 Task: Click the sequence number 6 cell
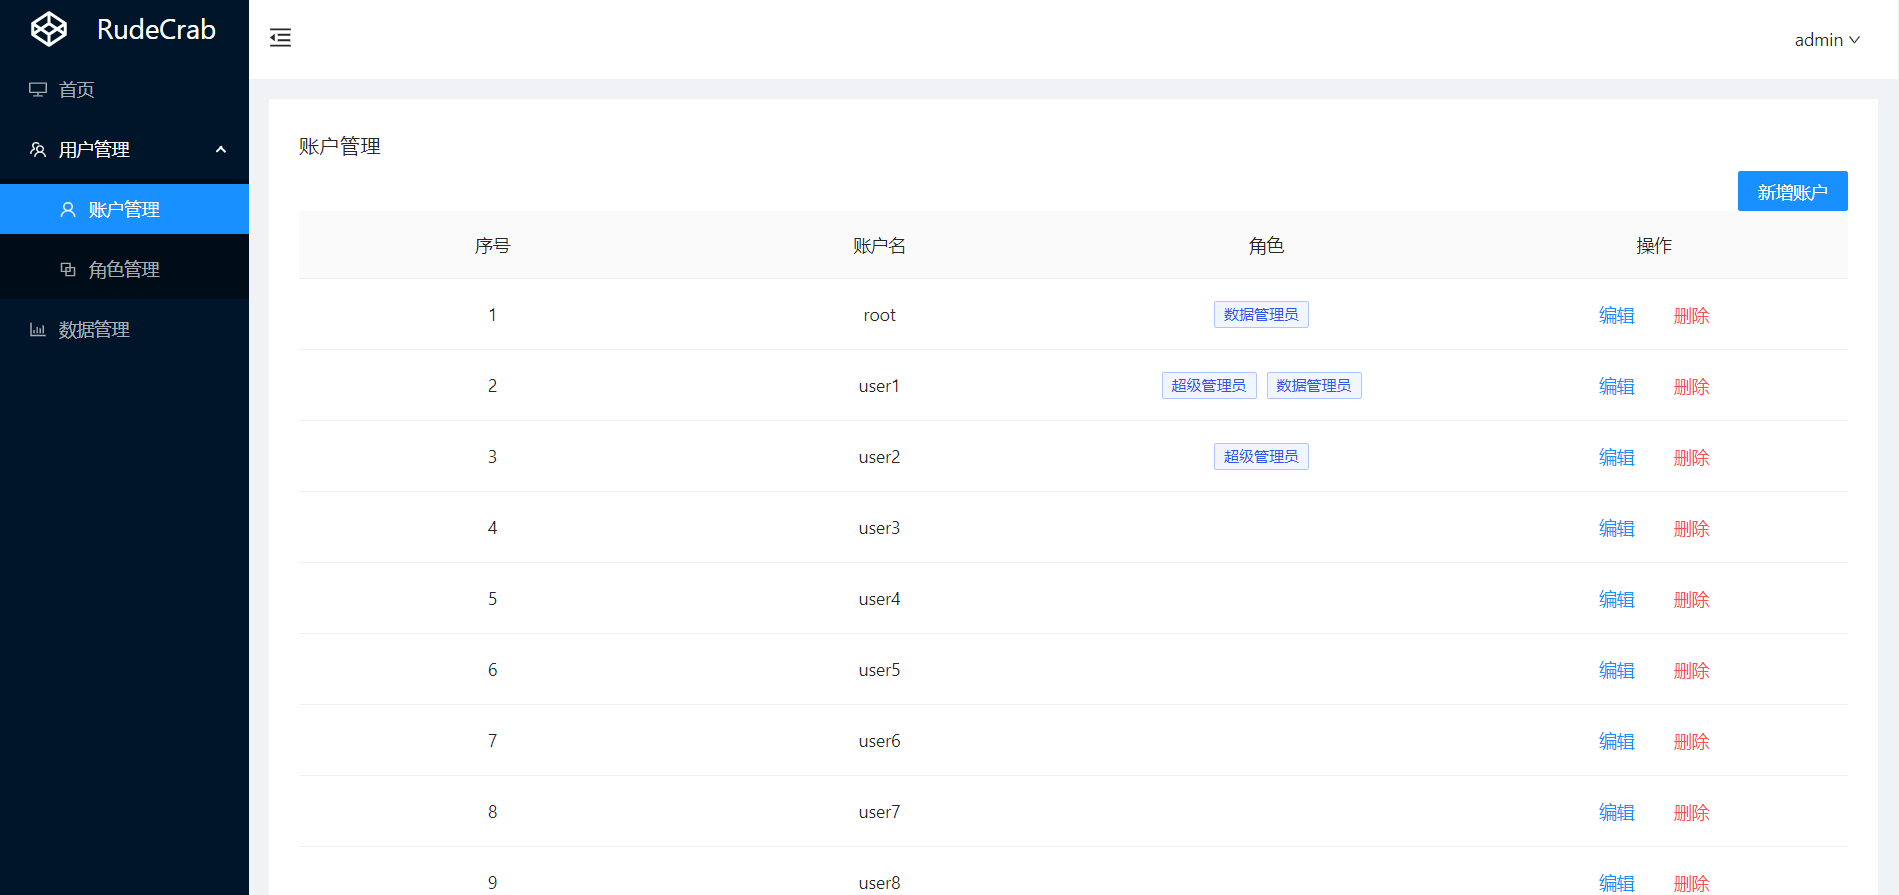tap(492, 670)
